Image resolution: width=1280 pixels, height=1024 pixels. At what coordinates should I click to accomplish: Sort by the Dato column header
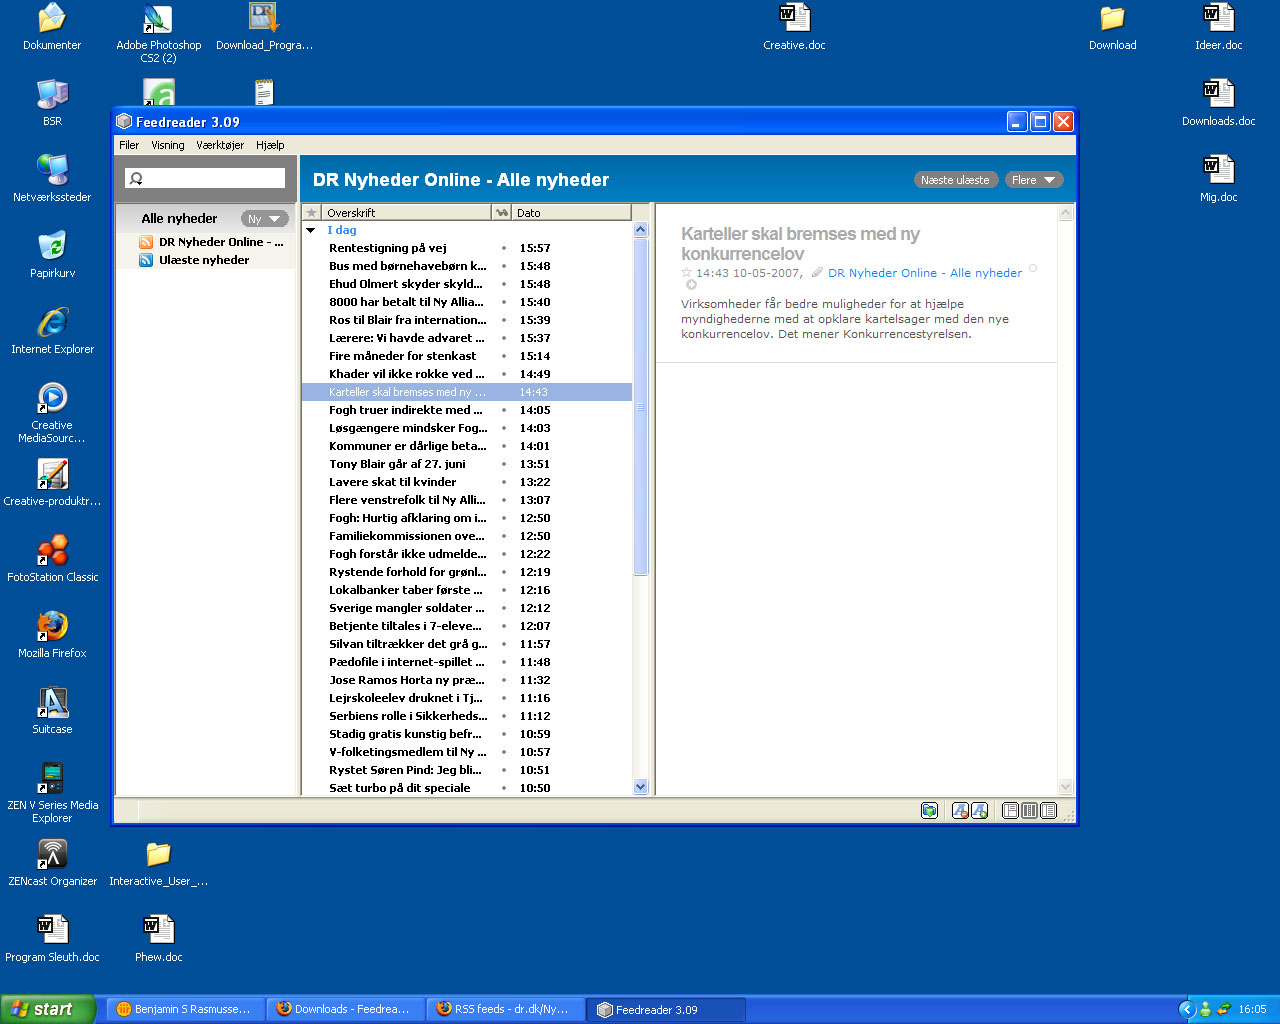[572, 212]
